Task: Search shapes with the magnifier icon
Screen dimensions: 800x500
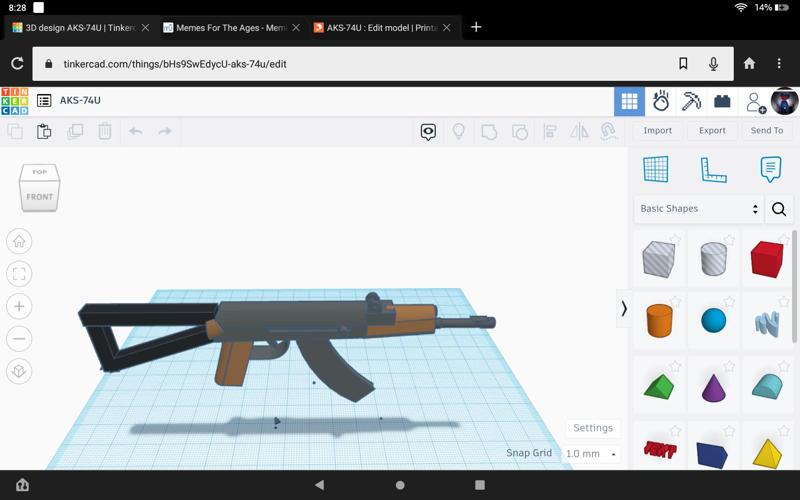Action: [x=779, y=209]
